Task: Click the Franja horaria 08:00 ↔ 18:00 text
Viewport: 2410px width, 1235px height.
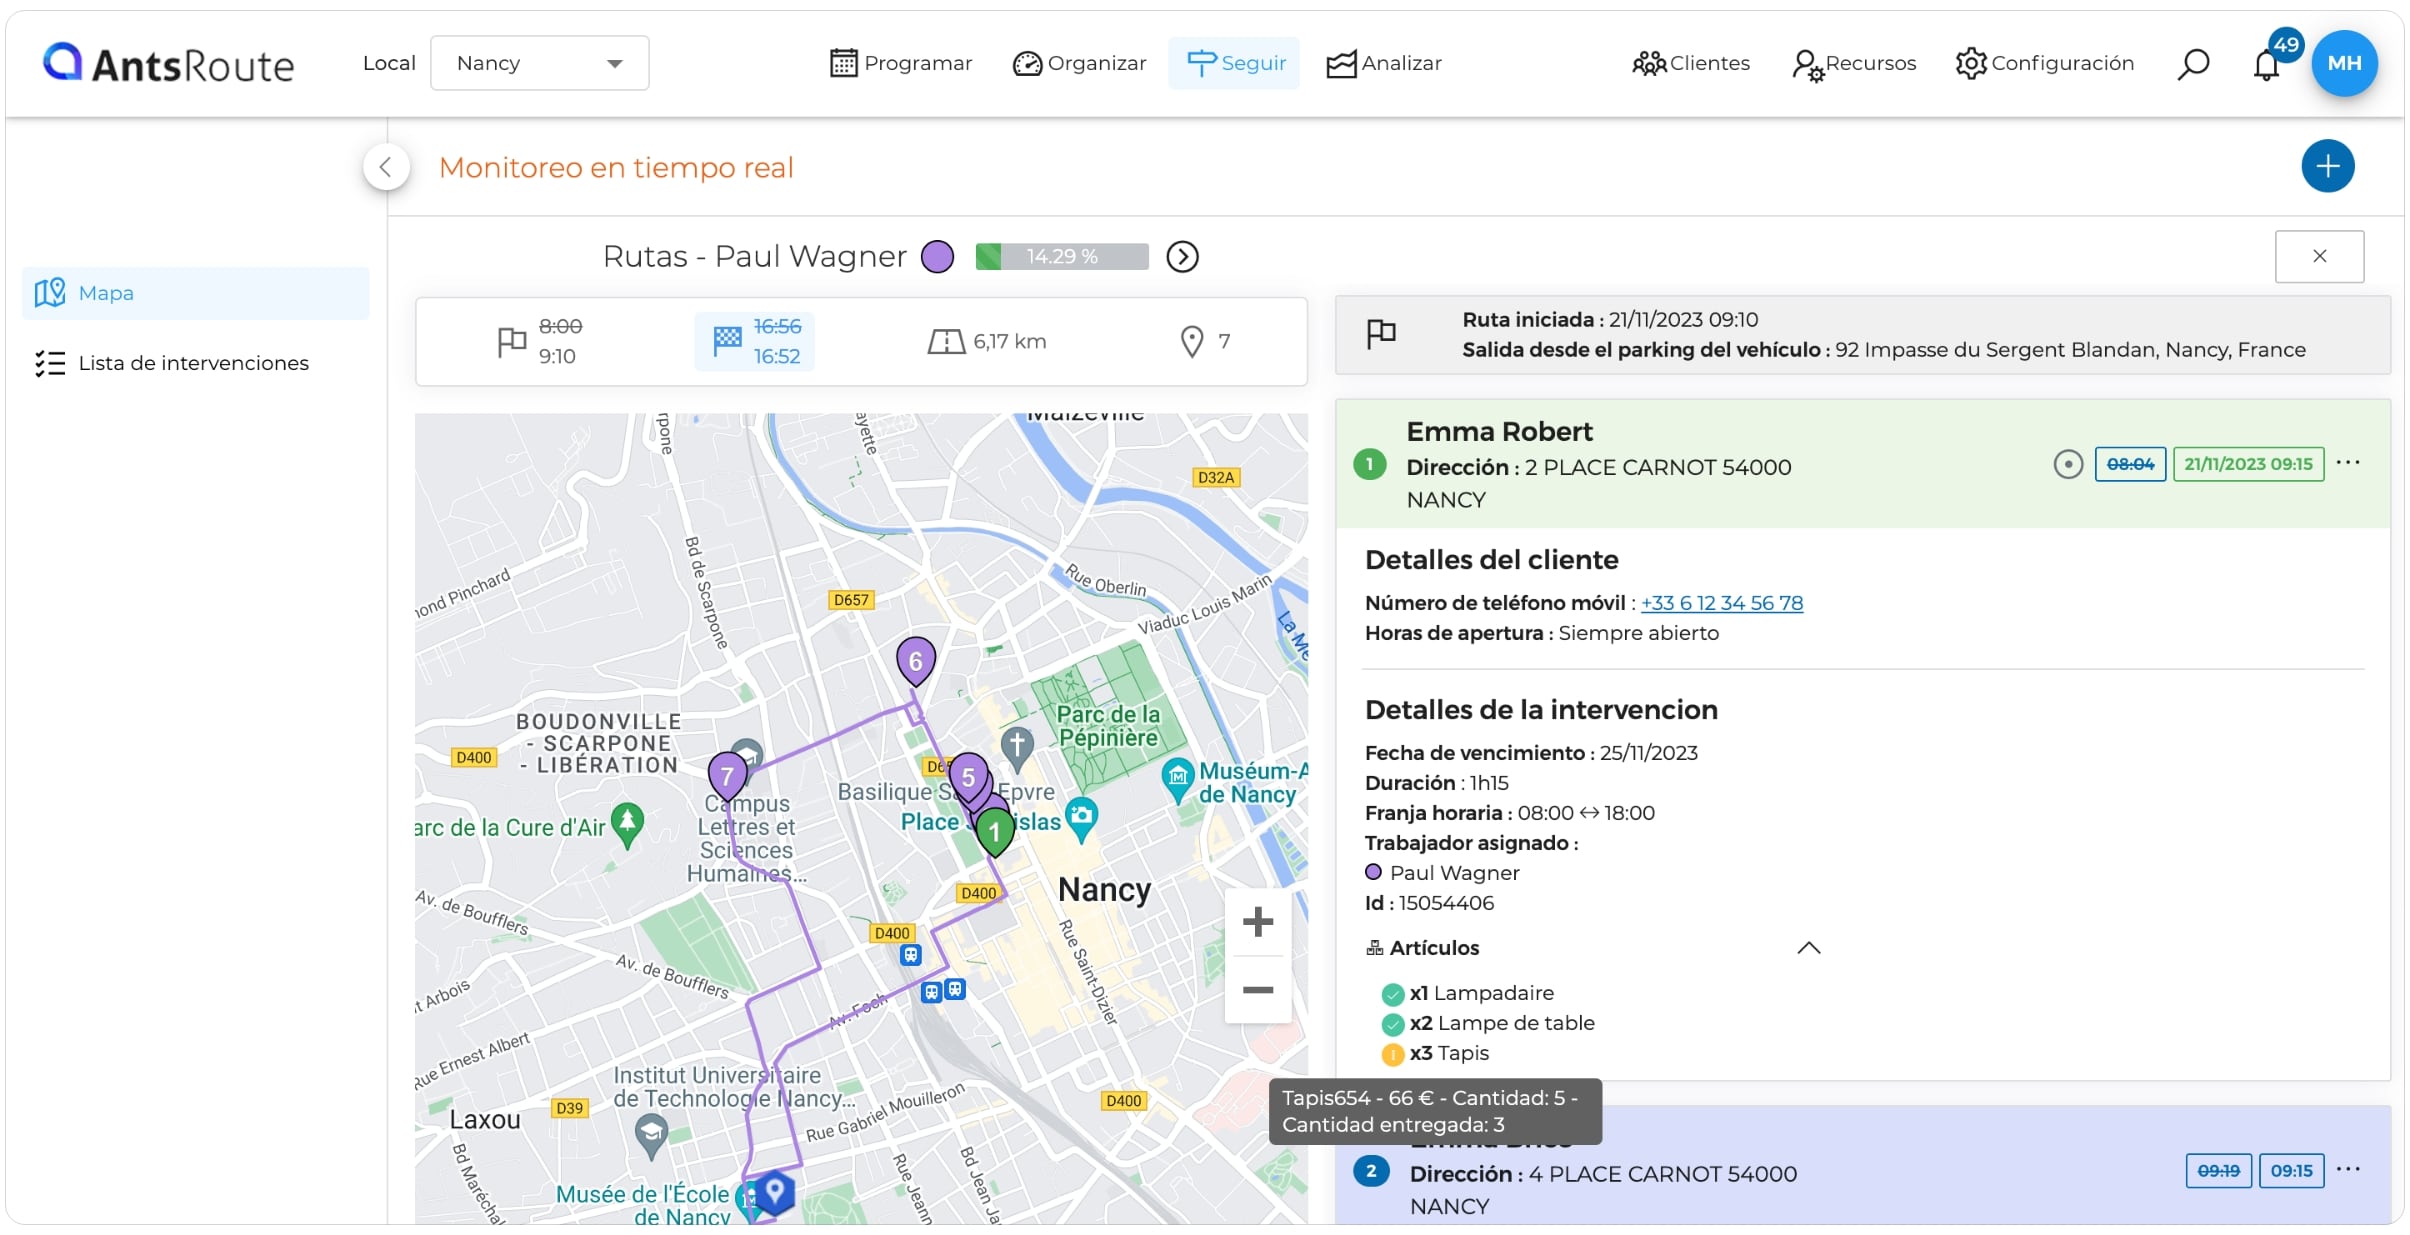Action: (1510, 813)
